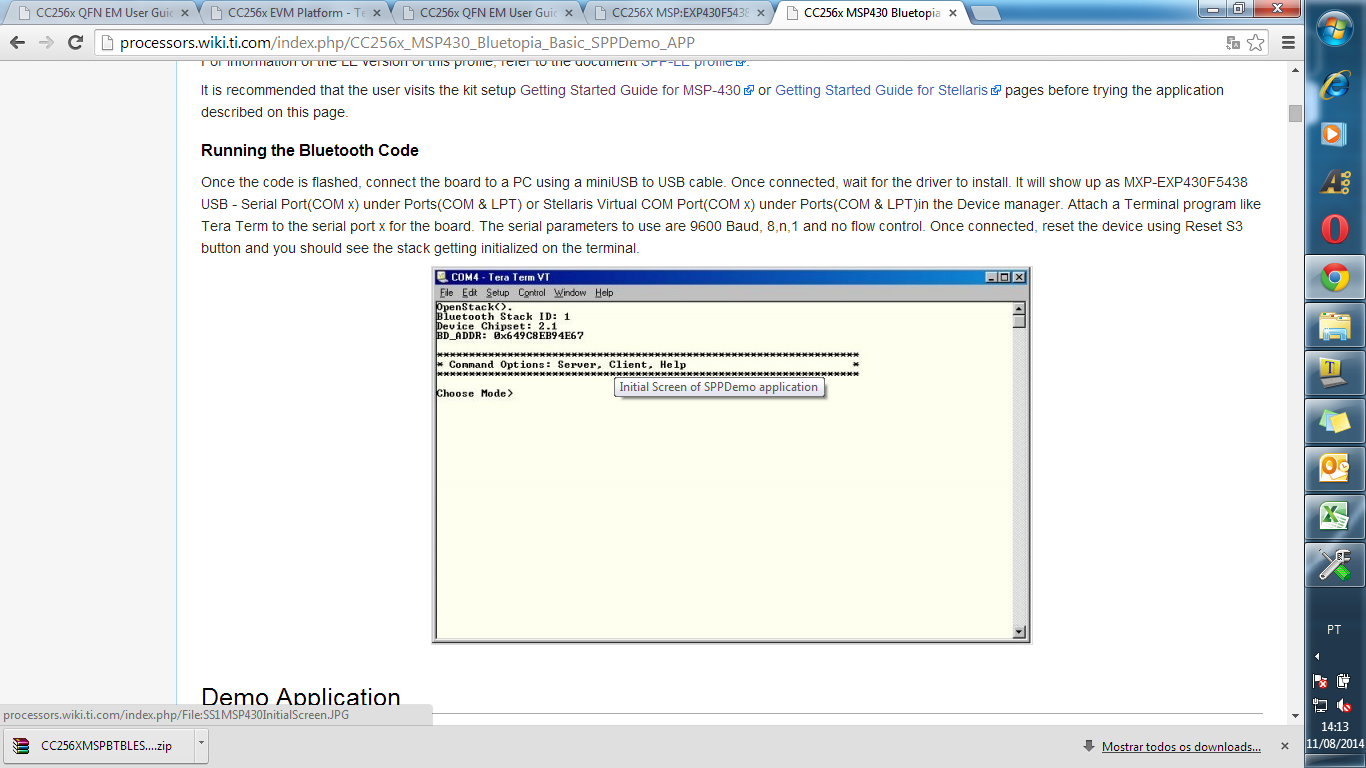Close the CC256x EVM Platform tab
The width and height of the screenshot is (1366, 768).
pyautogui.click(x=376, y=14)
